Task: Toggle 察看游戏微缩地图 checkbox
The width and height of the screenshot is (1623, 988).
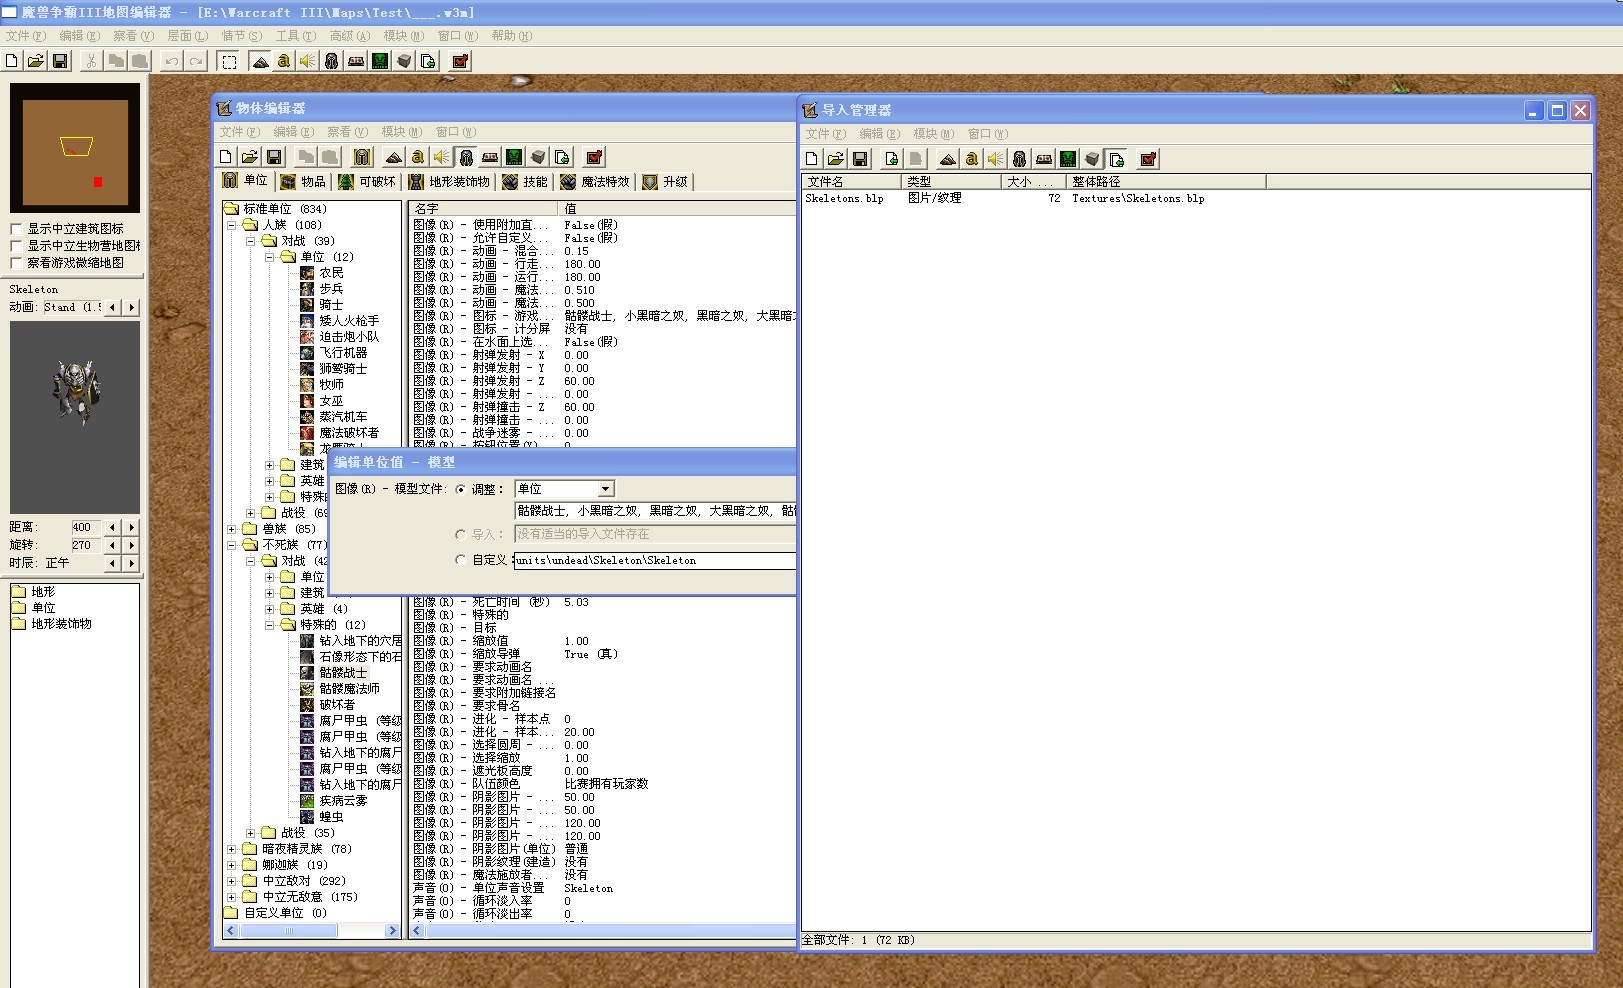Action: point(16,263)
